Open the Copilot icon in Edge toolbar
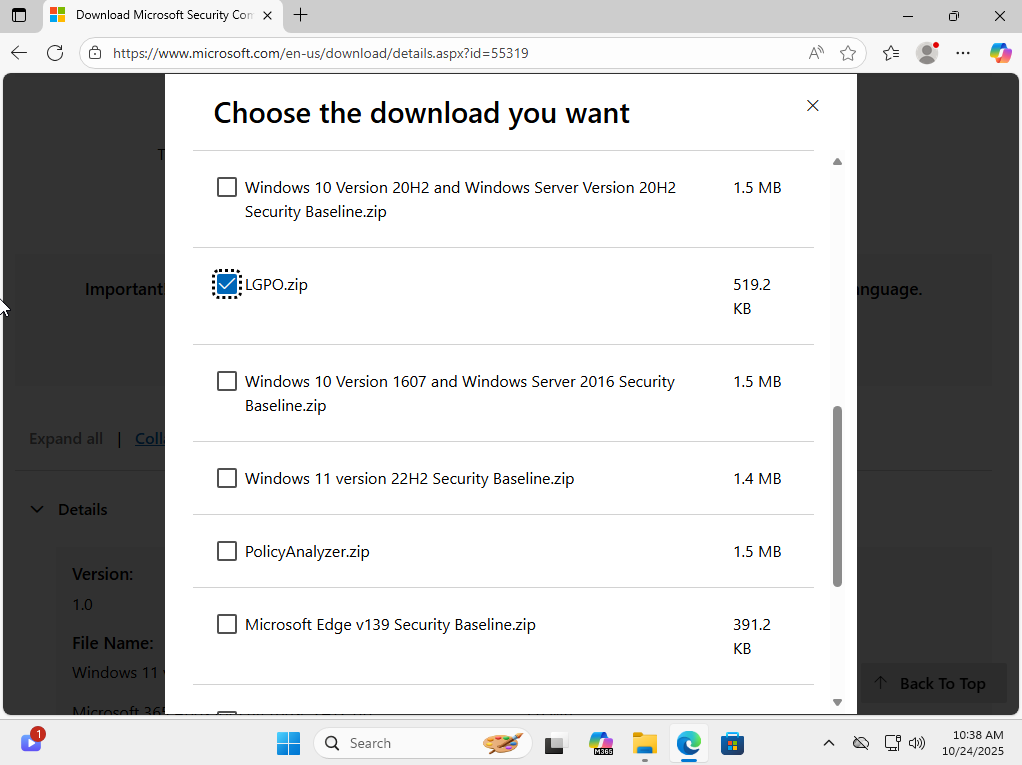This screenshot has width=1022, height=765. tap(1000, 53)
